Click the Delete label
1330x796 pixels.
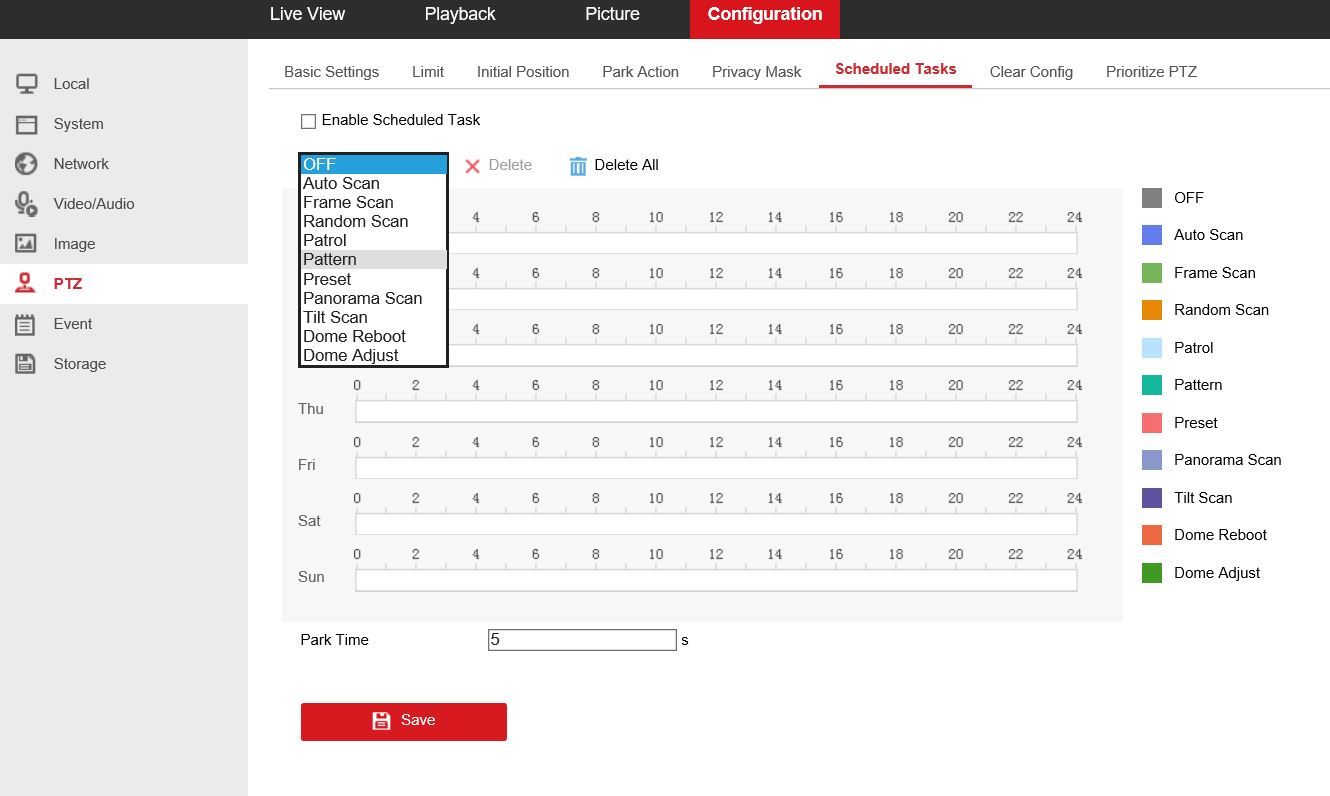pyautogui.click(x=510, y=165)
